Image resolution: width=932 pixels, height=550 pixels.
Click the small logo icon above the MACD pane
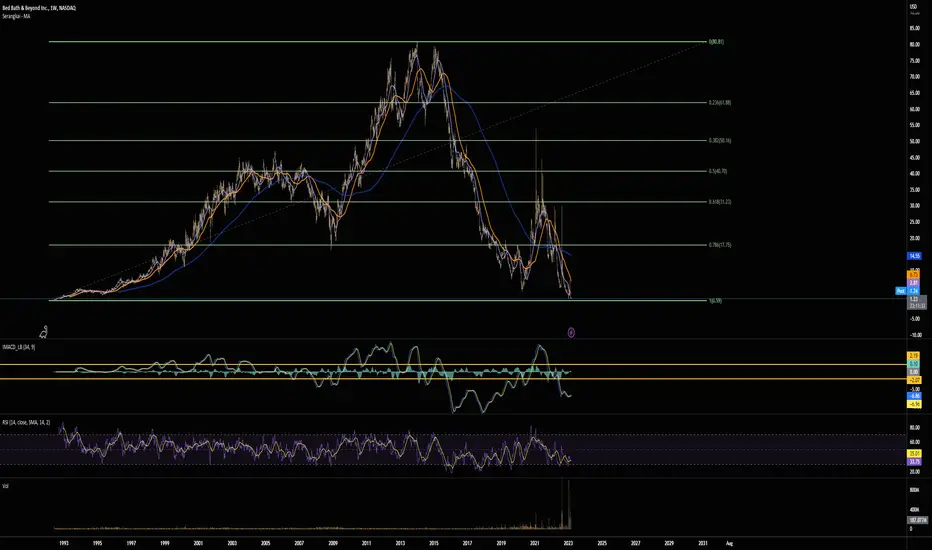point(43,331)
